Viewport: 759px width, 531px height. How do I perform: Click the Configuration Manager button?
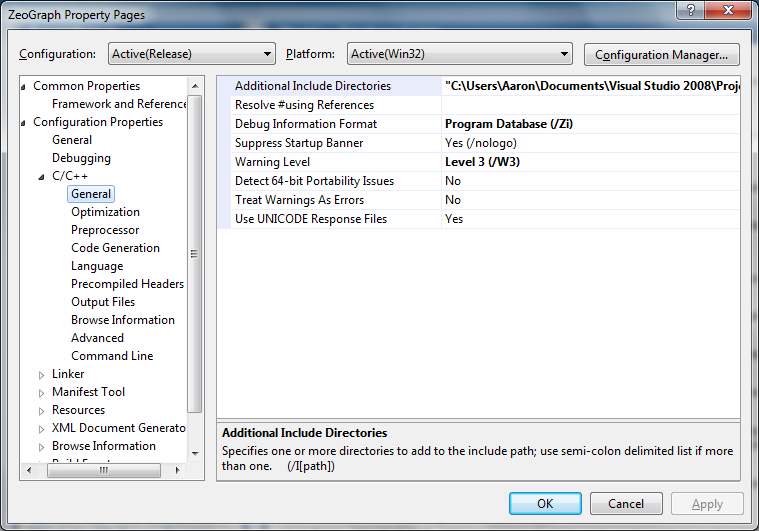click(661, 54)
